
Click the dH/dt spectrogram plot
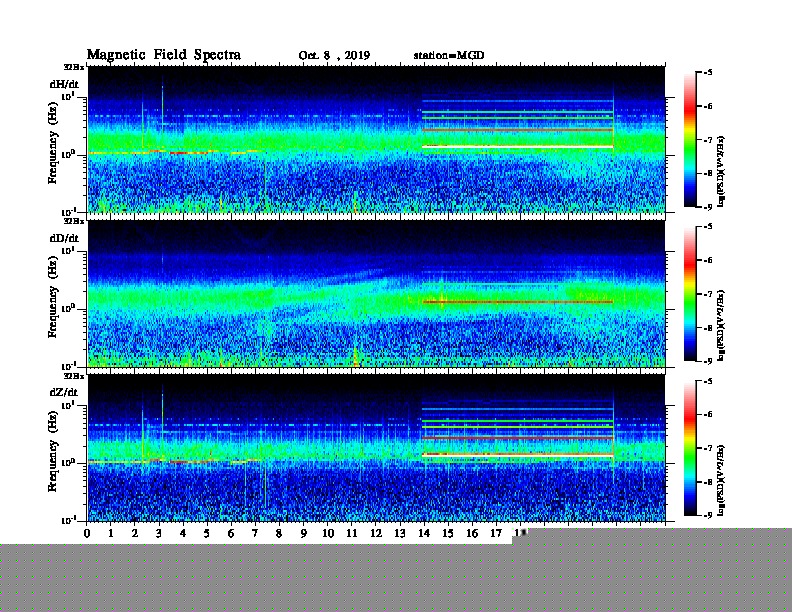(376, 139)
